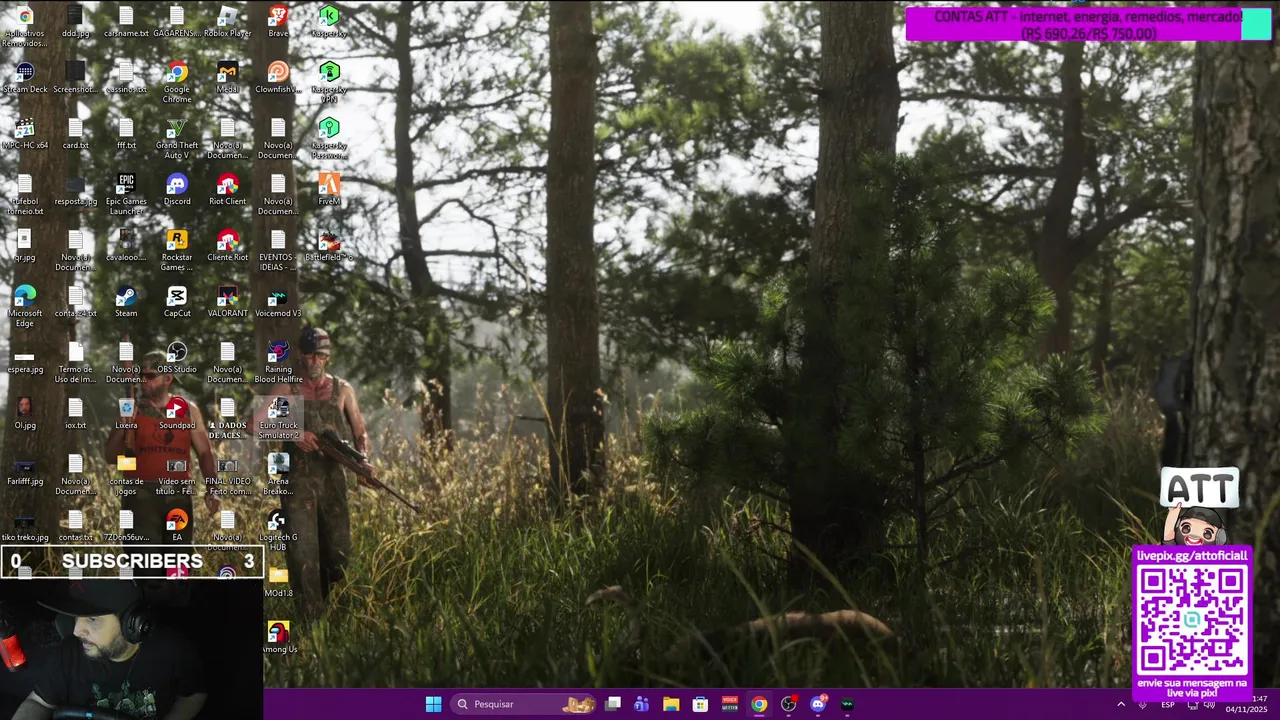Switch to Chrome in the taskbar
Viewport: 1280px width, 720px height.
759,704
